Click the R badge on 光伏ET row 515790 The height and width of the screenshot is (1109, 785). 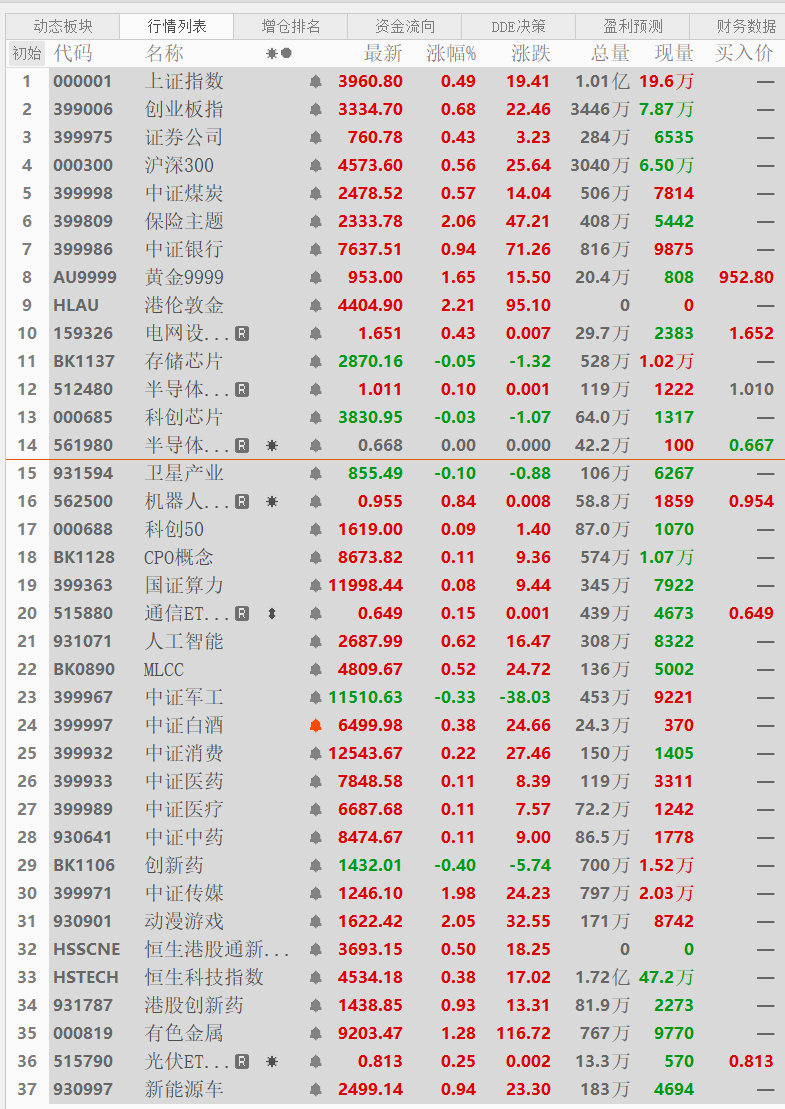coord(242,1062)
